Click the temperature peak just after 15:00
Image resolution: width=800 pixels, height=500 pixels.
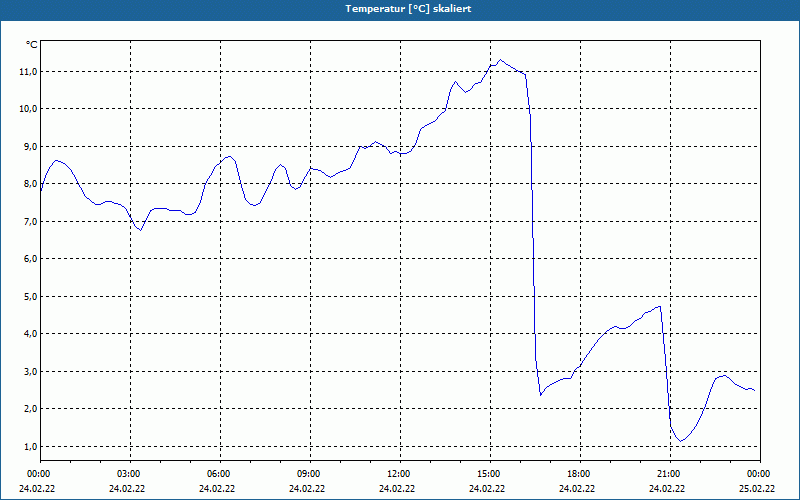[x=501, y=60]
